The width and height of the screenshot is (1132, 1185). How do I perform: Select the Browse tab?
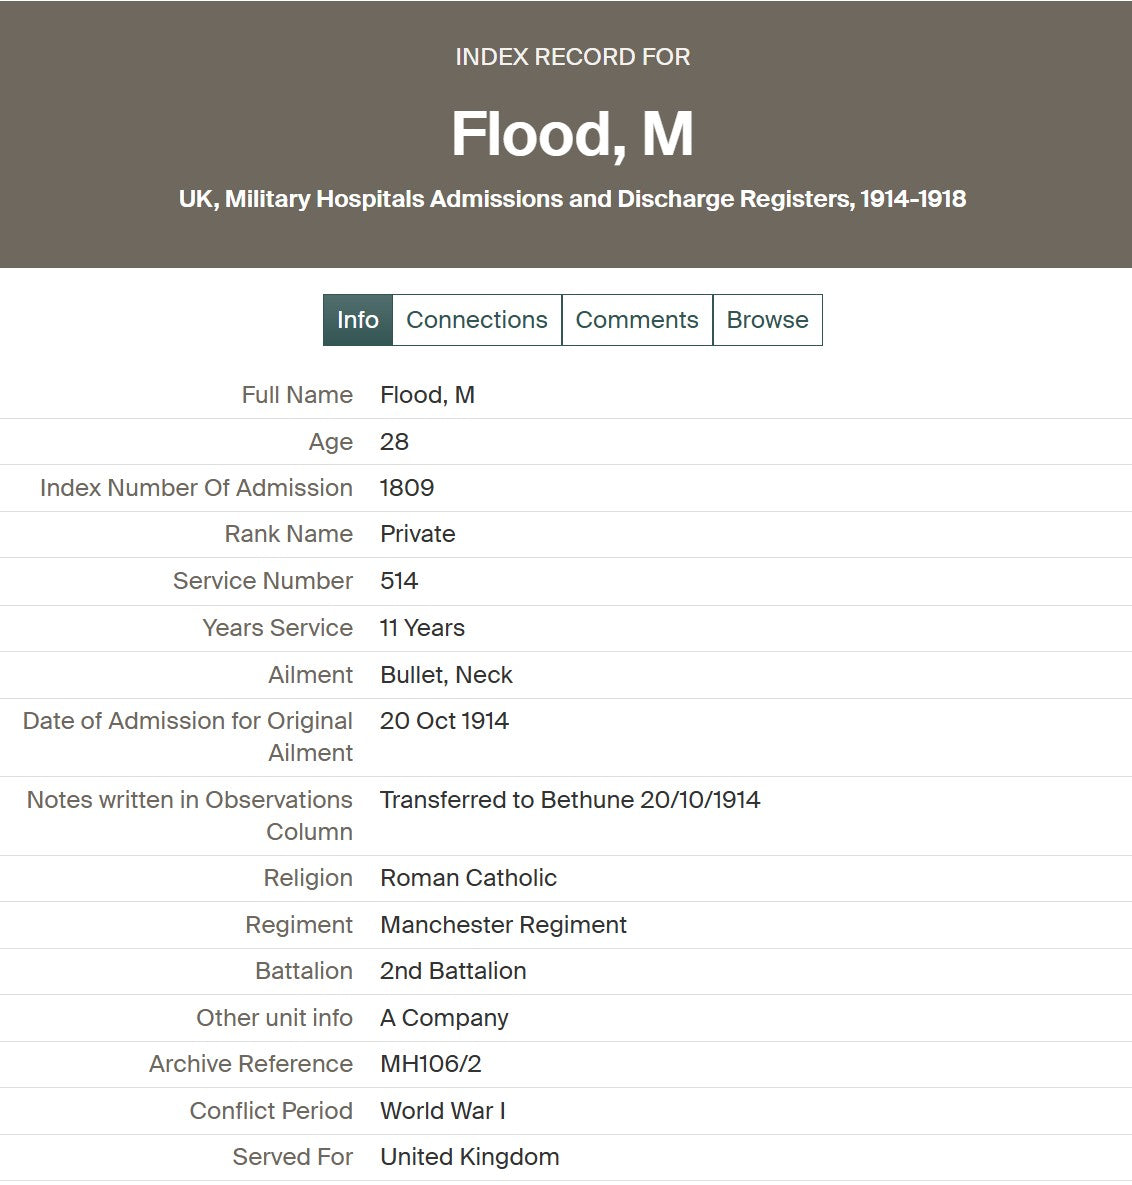[x=767, y=320]
